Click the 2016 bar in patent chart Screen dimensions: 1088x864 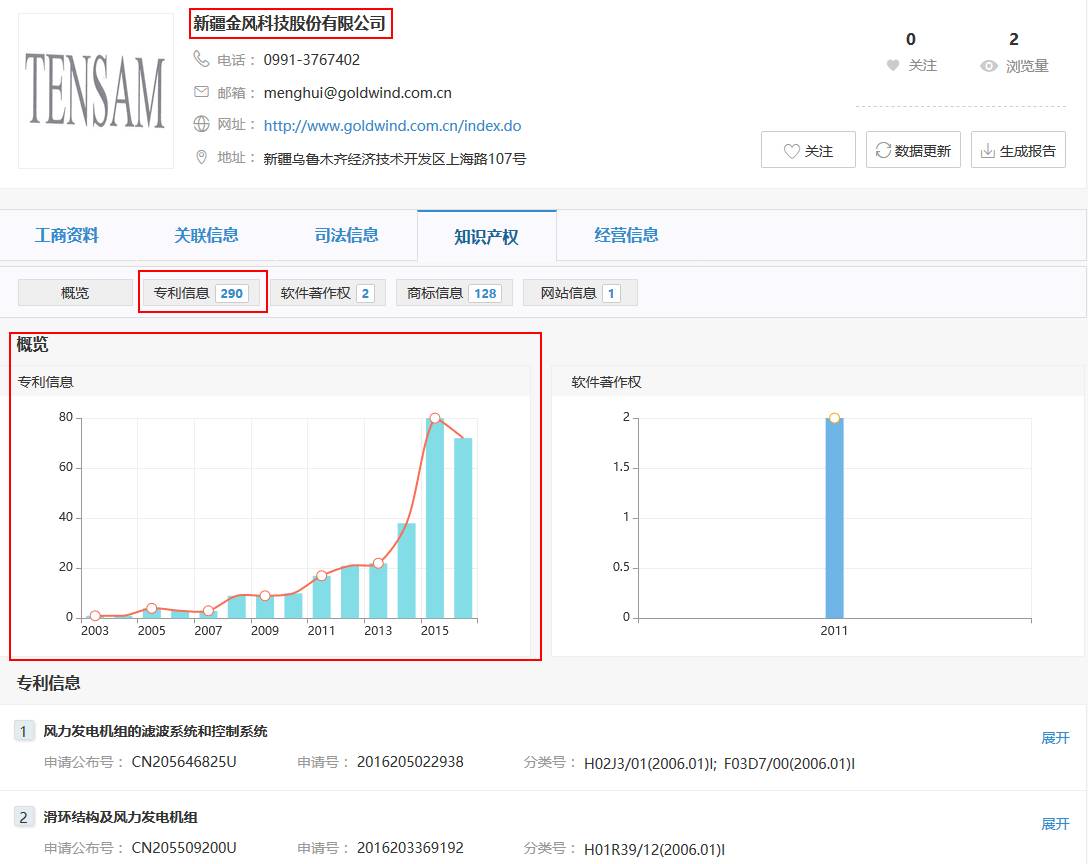tap(463, 528)
